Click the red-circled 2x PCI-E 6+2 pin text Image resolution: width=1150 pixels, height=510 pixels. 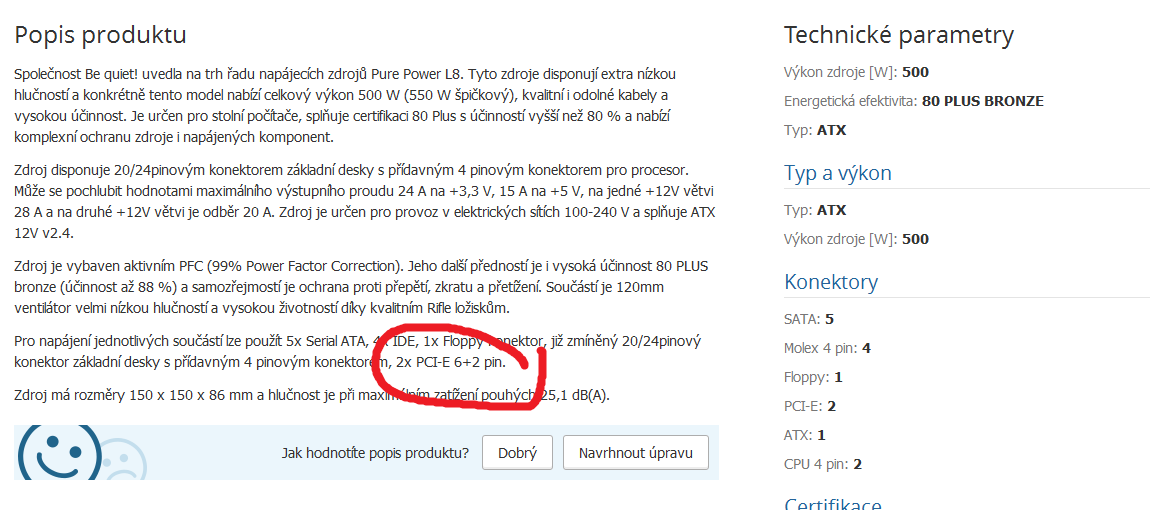(450, 362)
